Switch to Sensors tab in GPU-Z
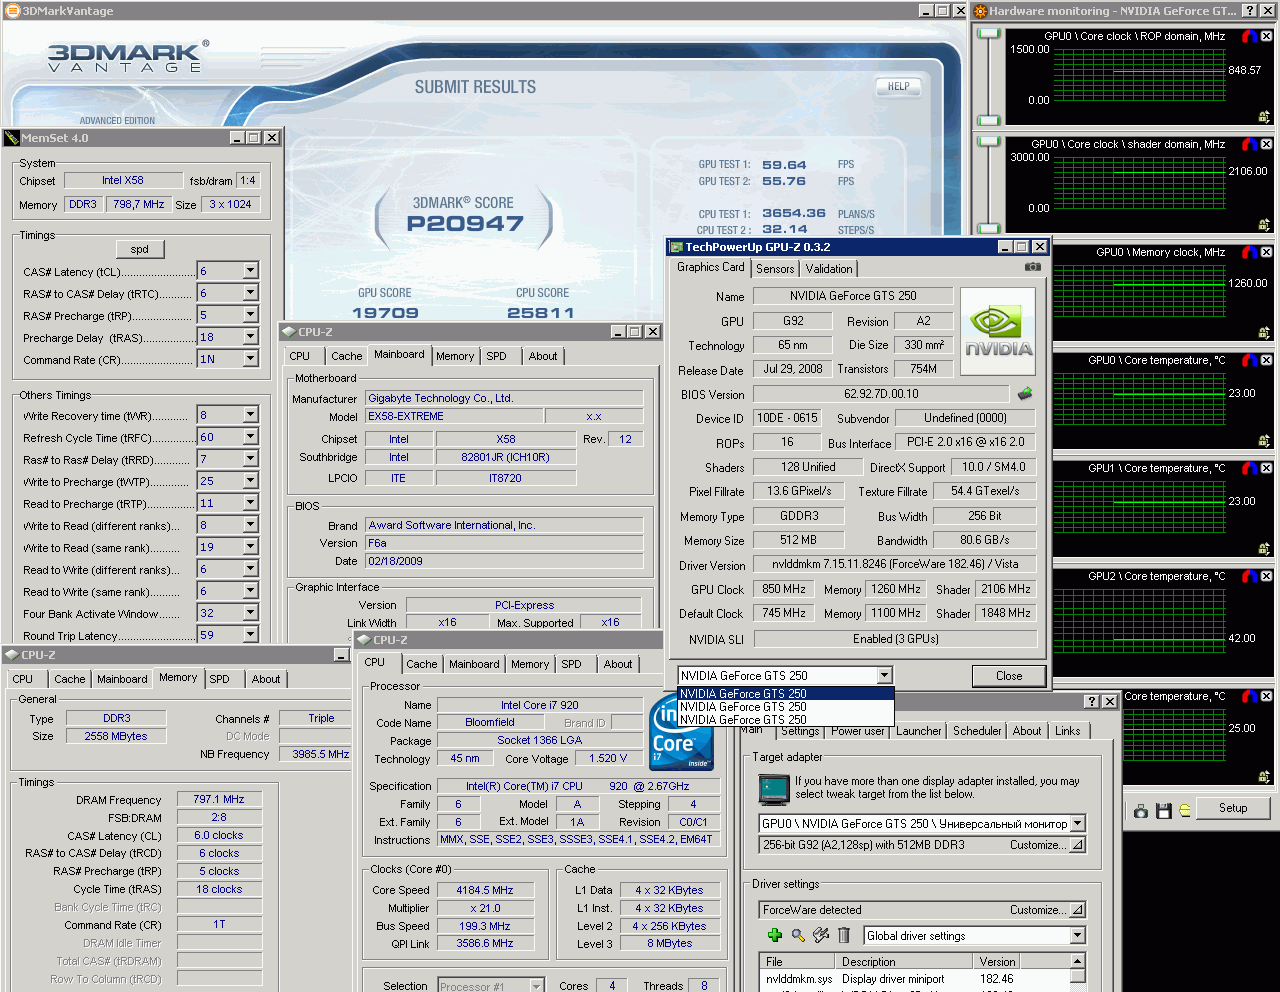The height and width of the screenshot is (992, 1280). click(x=775, y=269)
